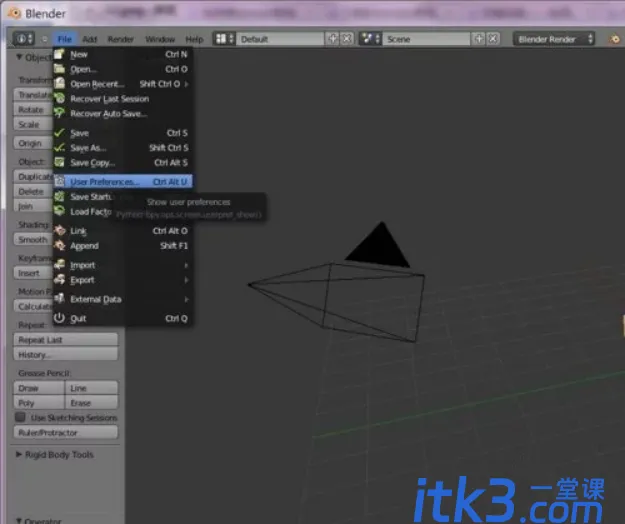Open the File menu
Viewport: 625px width, 524px height.
64,39
